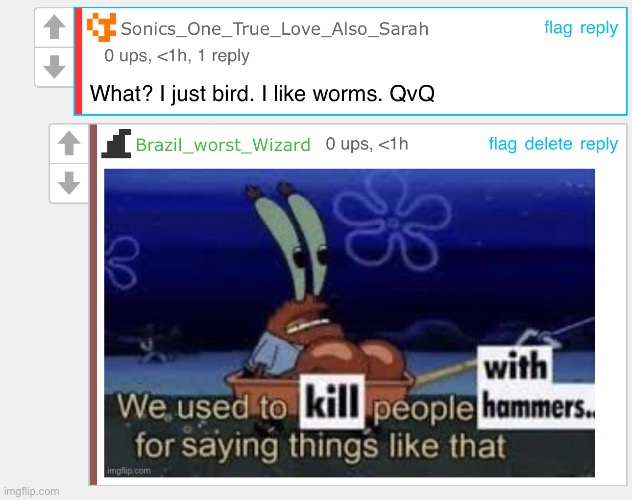Select the '0 ups, <1h' text beside Brazil_worst_Wizard

tap(367, 144)
